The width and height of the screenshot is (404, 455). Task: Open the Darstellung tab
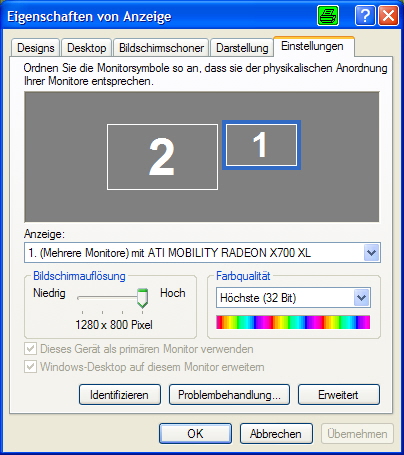[242, 48]
